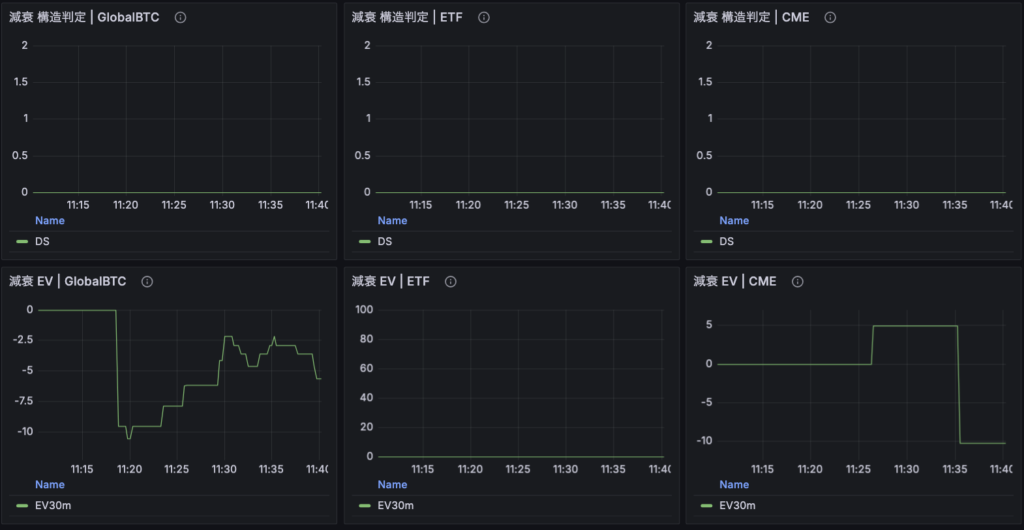Screen dimensions: 1024x530
Task: Click green color swatch beside EV30m in GlobalBTC legend
Action: click(x=21, y=505)
